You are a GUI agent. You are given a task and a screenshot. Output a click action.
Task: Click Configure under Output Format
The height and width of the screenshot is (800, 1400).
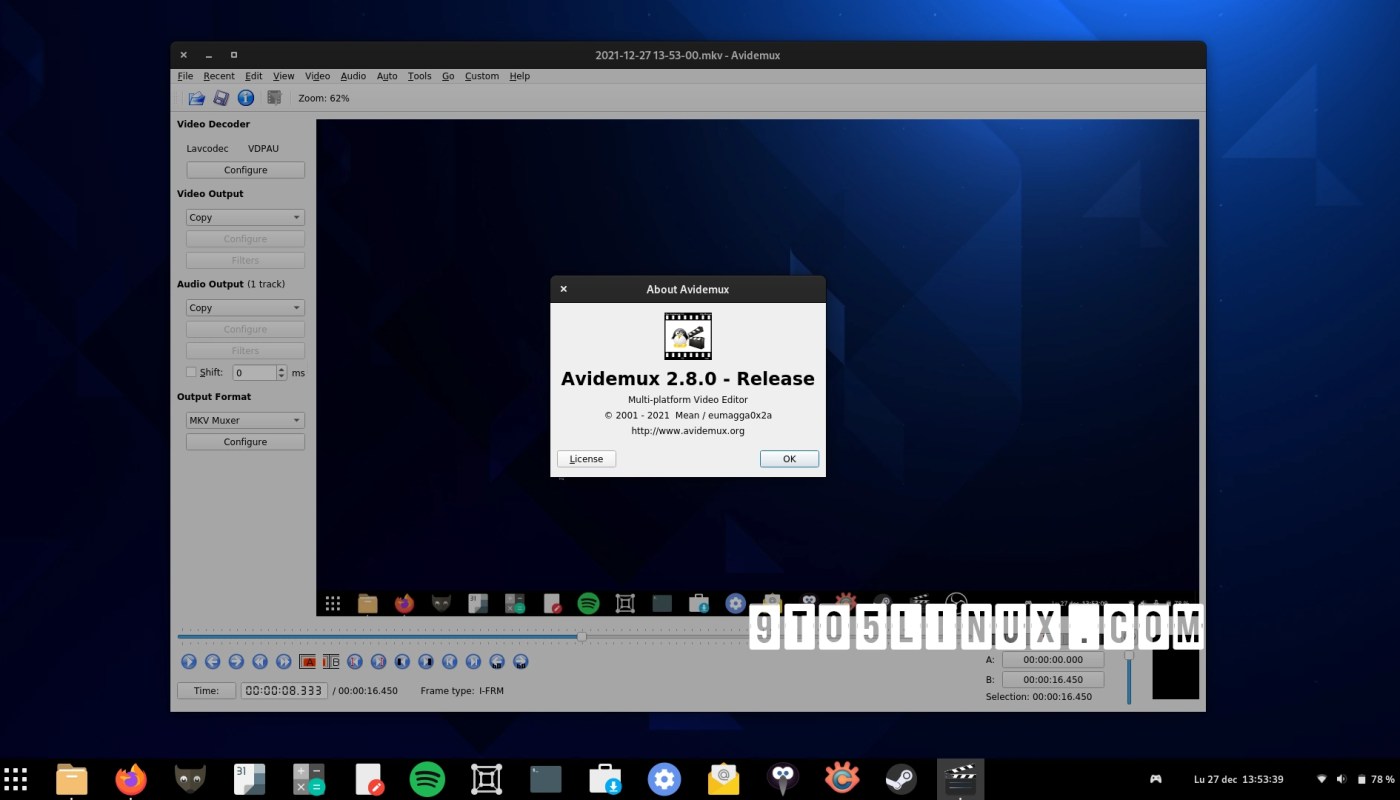pyautogui.click(x=245, y=442)
